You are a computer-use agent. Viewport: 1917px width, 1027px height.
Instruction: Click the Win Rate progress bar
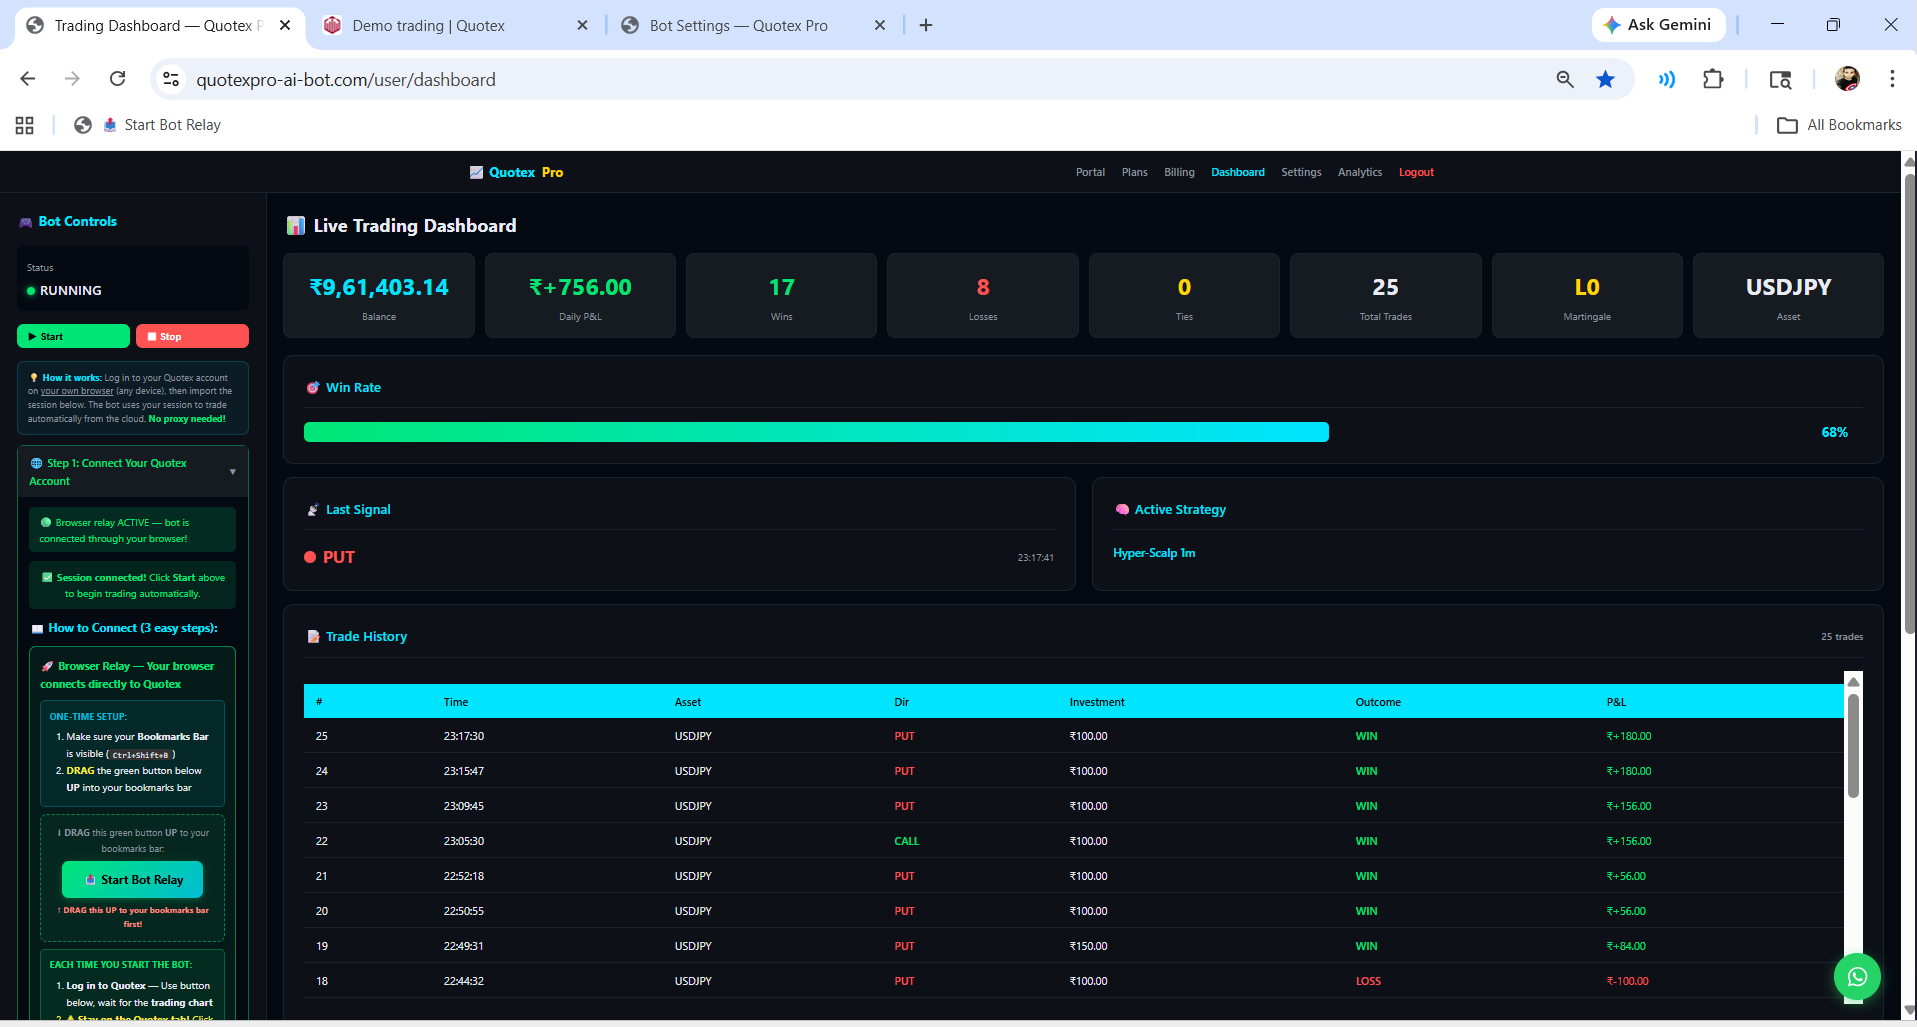click(816, 432)
